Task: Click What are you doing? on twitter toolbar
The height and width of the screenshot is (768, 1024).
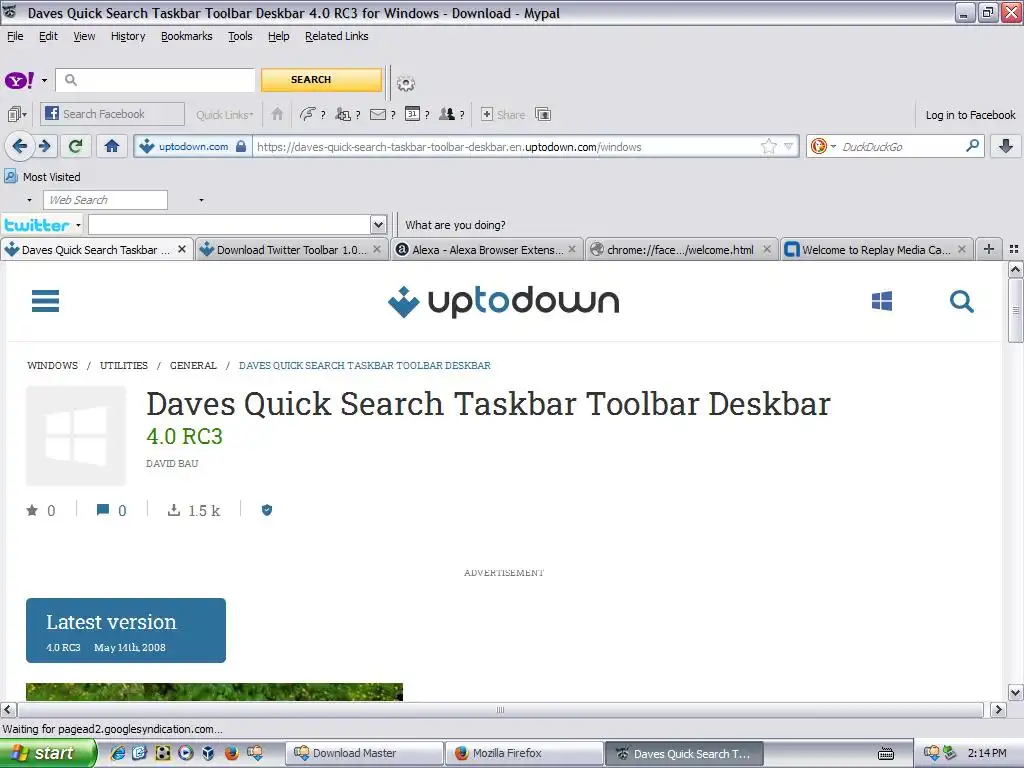Action: click(455, 225)
